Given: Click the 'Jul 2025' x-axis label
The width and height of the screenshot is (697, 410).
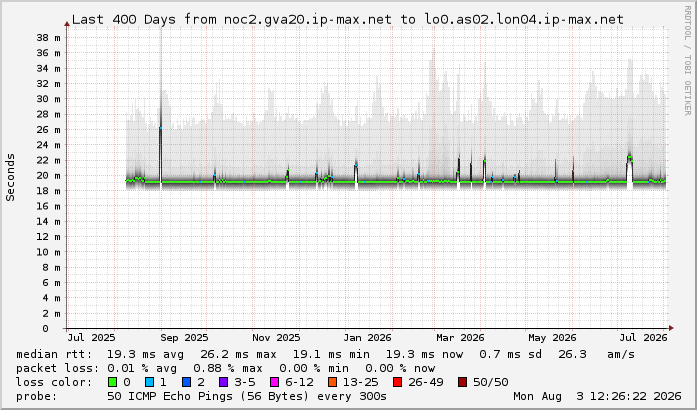Looking at the screenshot, I should click(x=91, y=338).
